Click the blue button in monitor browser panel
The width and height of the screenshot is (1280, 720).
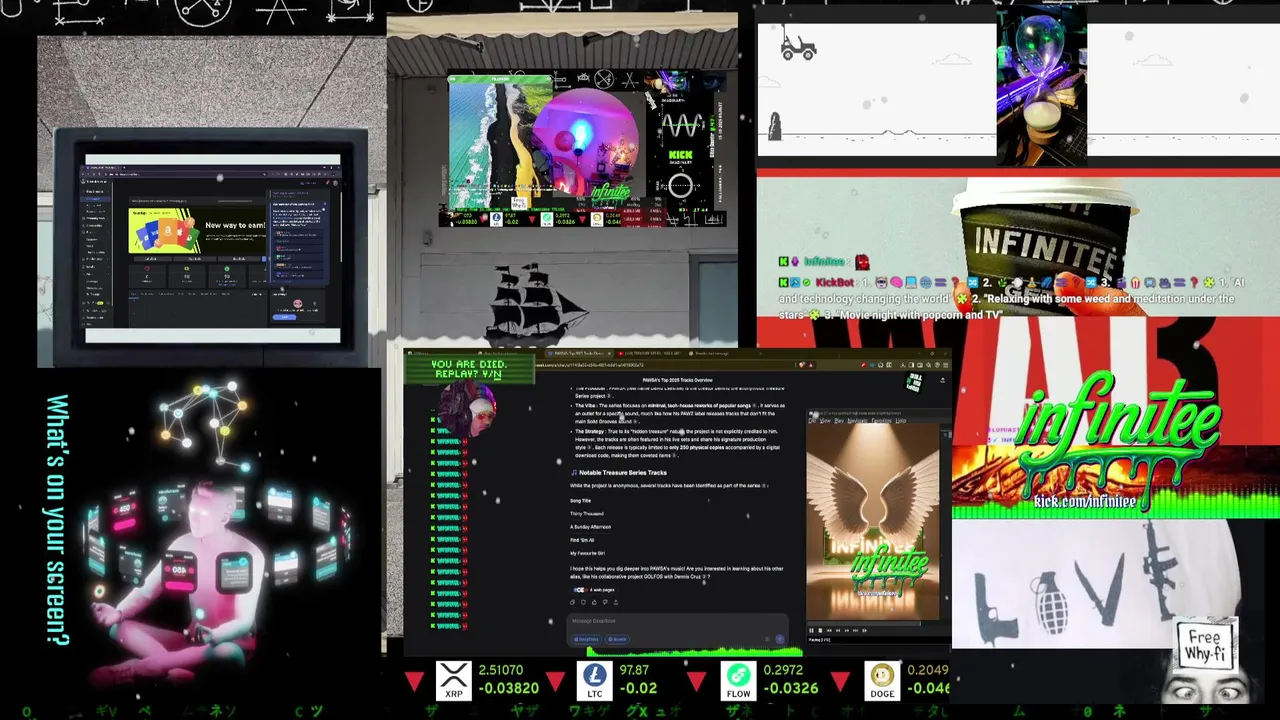coord(285,315)
